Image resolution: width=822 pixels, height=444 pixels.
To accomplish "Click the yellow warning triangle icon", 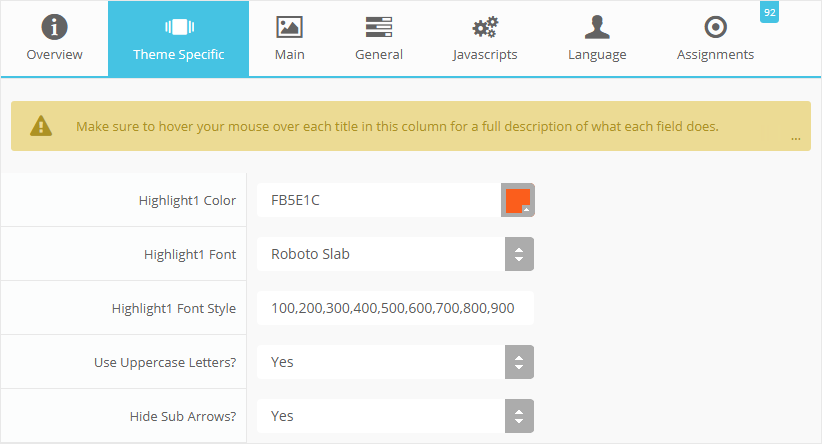I will (40, 126).
